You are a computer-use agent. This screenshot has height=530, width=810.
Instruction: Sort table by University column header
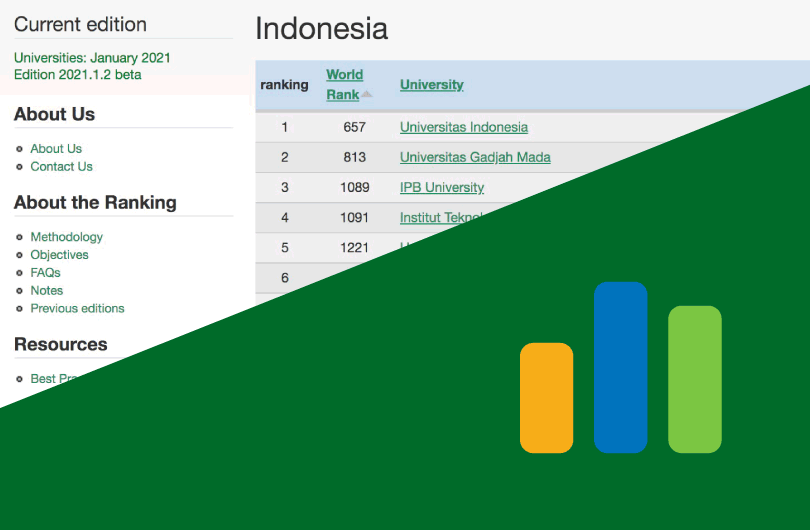pos(432,85)
